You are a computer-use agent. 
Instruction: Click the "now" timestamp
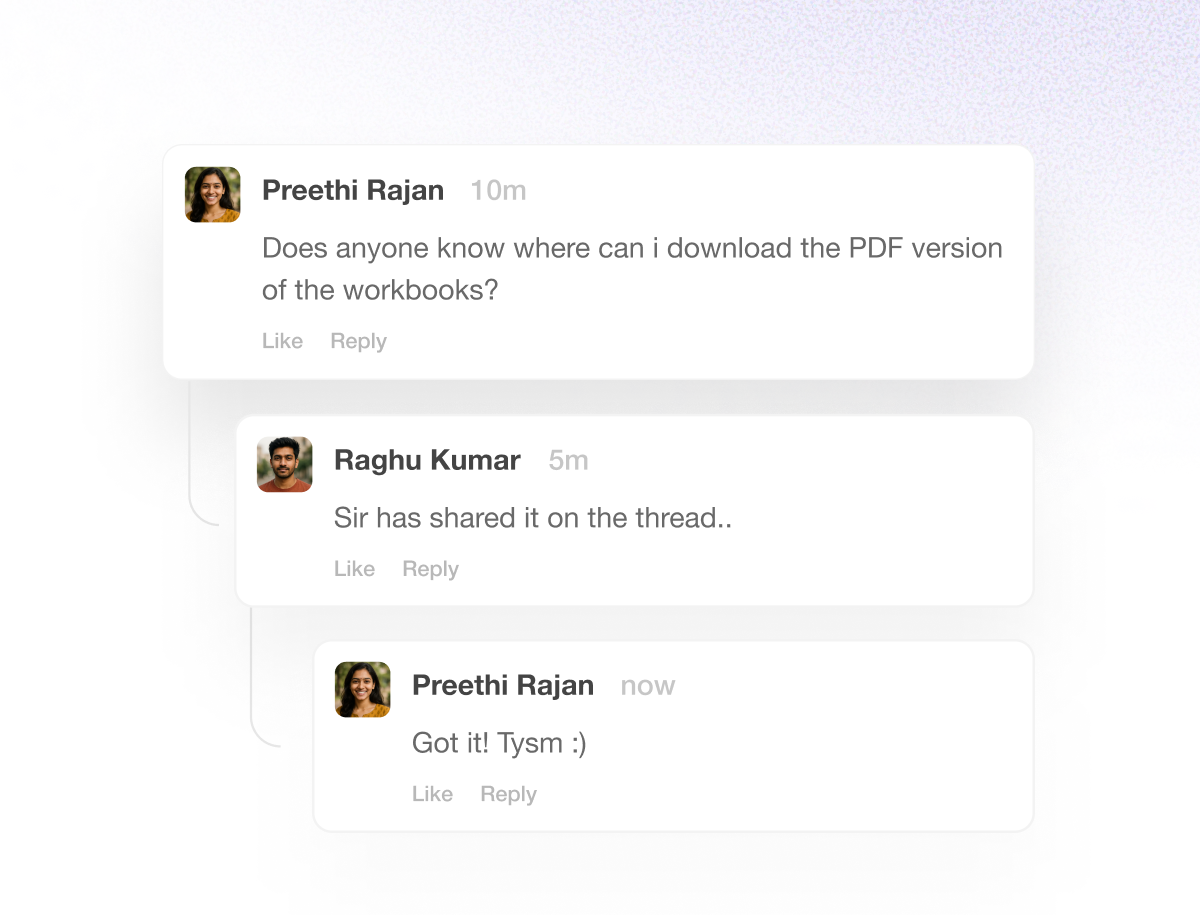pyautogui.click(x=648, y=685)
